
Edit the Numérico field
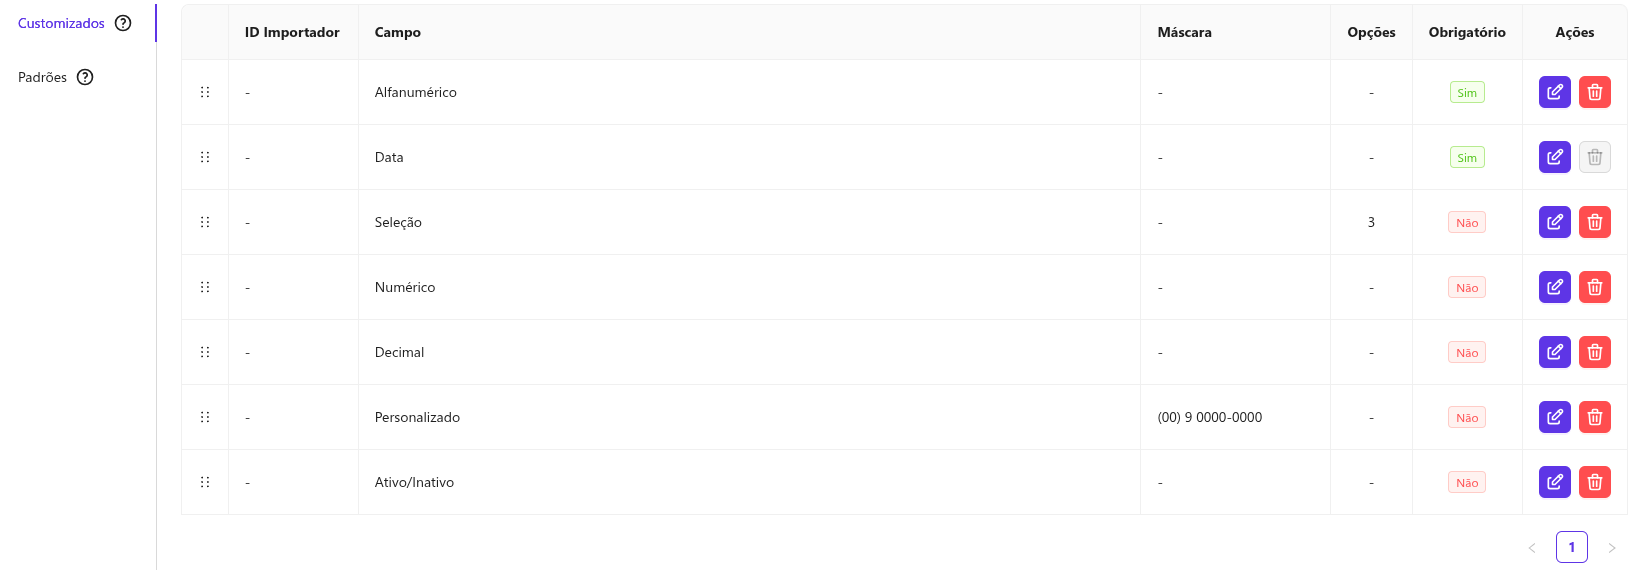pyautogui.click(x=1554, y=287)
